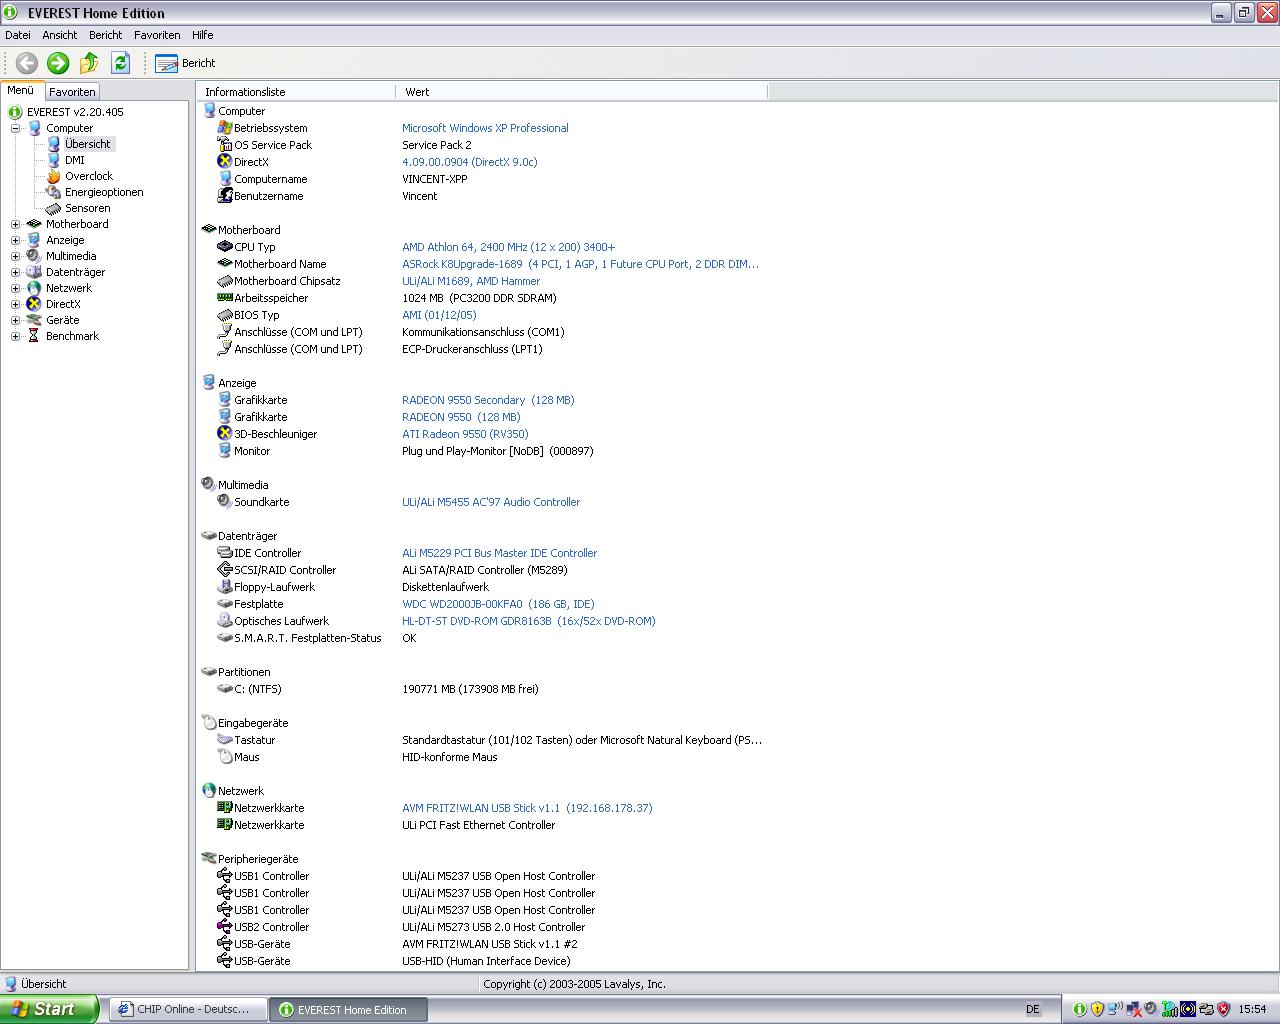Open the AMI BIOS link
This screenshot has width=1280, height=1024.
pos(439,315)
